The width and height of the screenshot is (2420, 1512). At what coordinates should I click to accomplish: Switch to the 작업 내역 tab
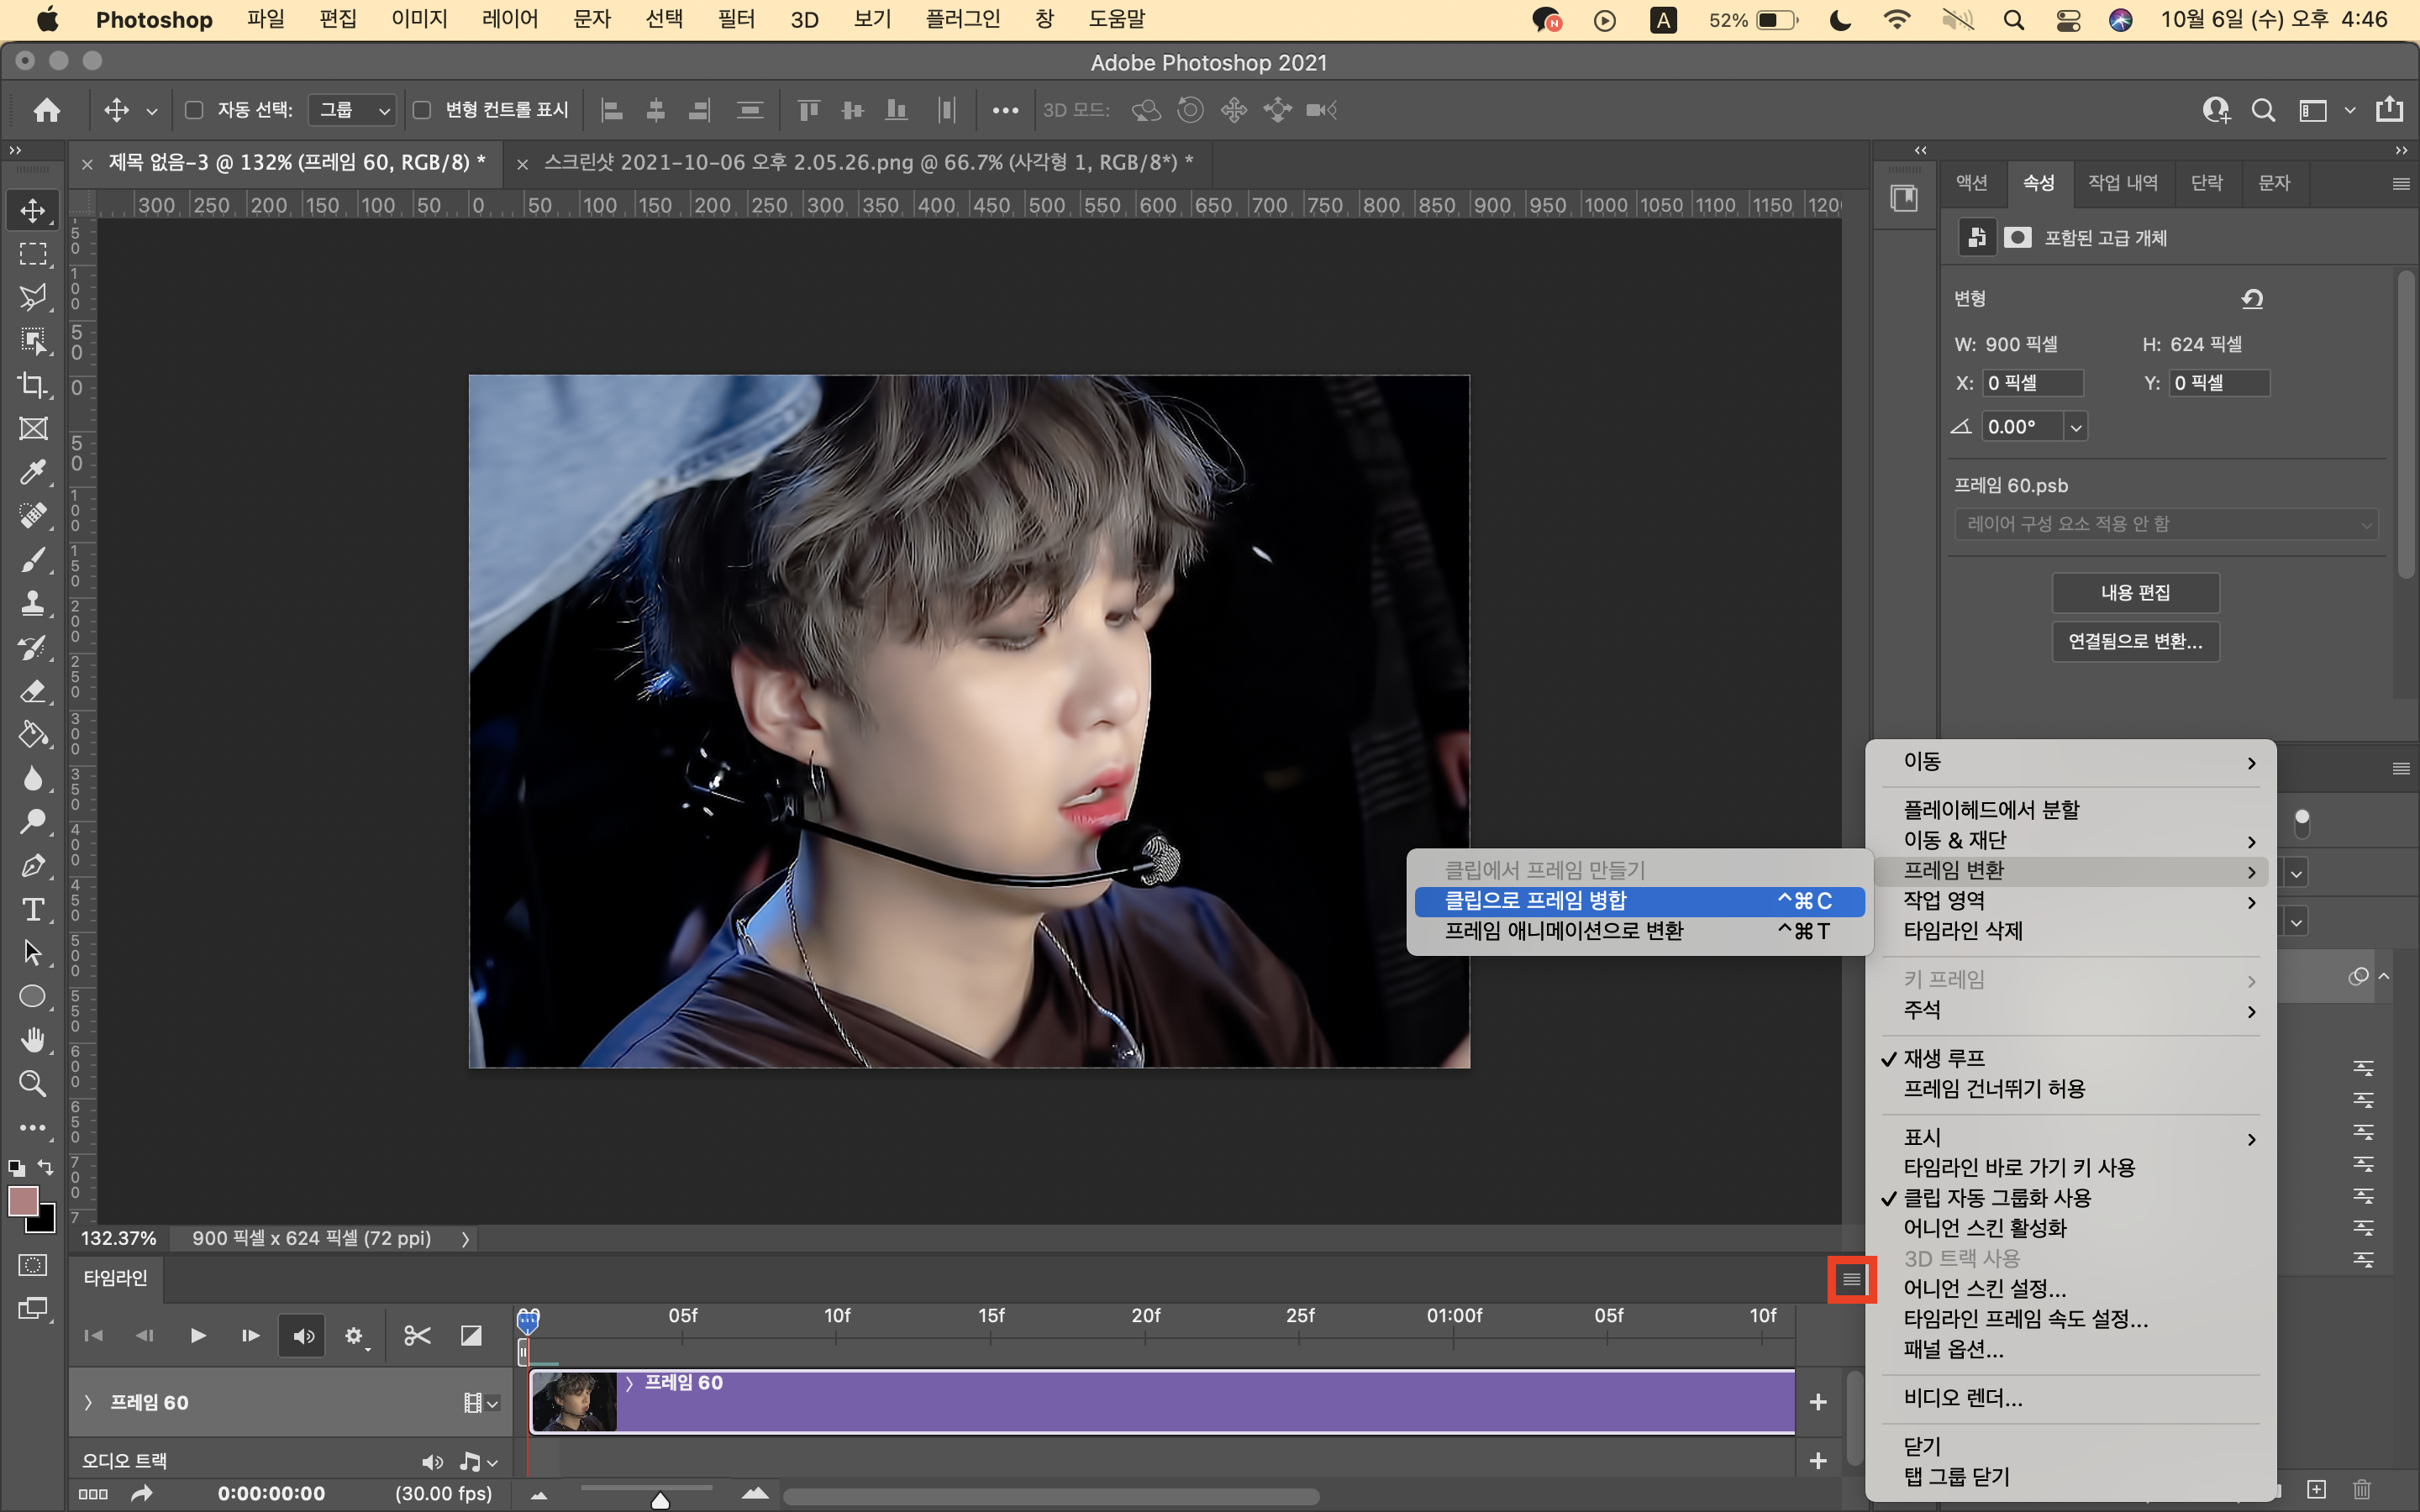[2122, 183]
